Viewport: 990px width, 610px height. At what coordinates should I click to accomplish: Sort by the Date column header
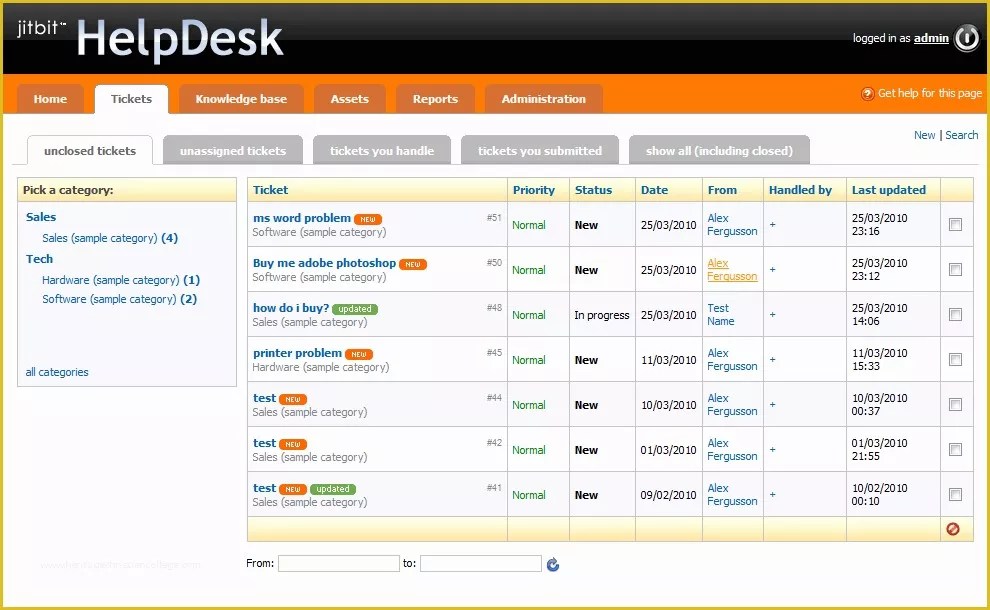654,190
